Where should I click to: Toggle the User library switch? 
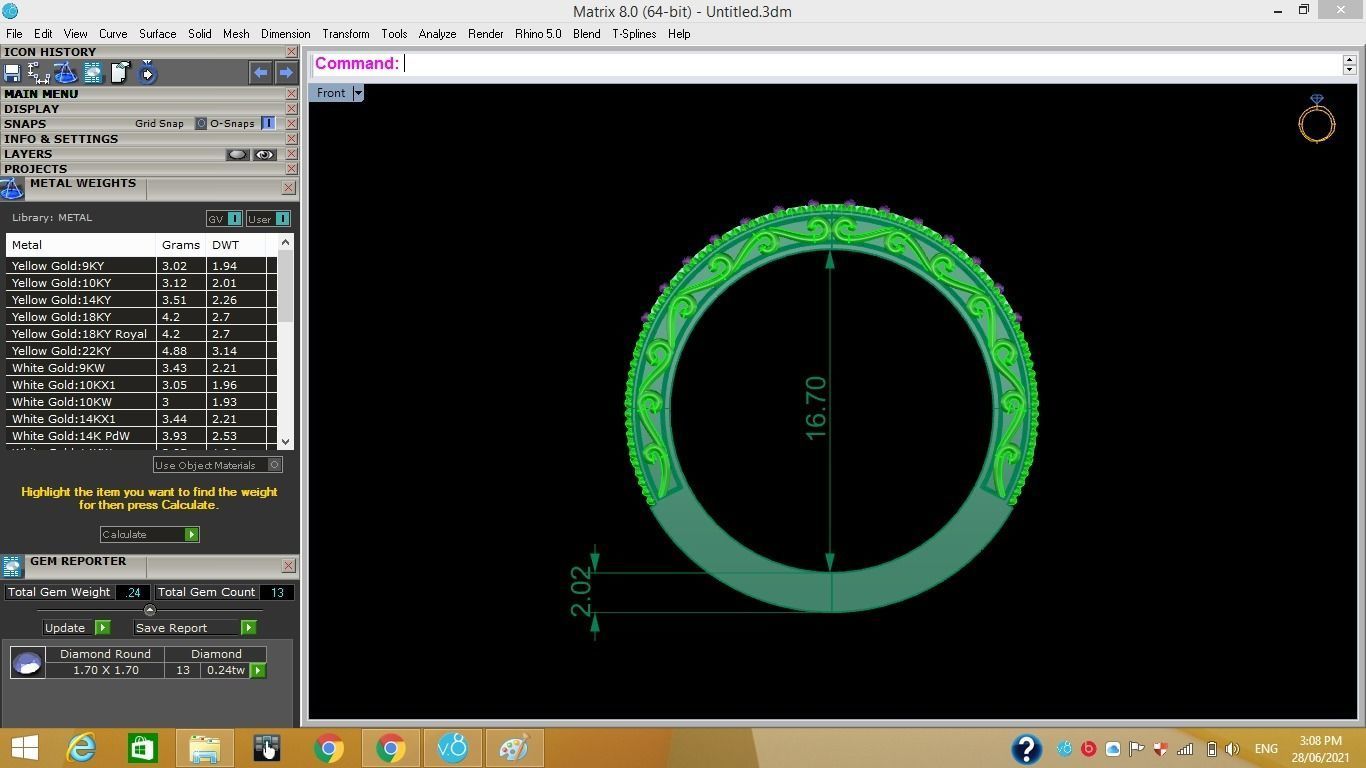(282, 219)
